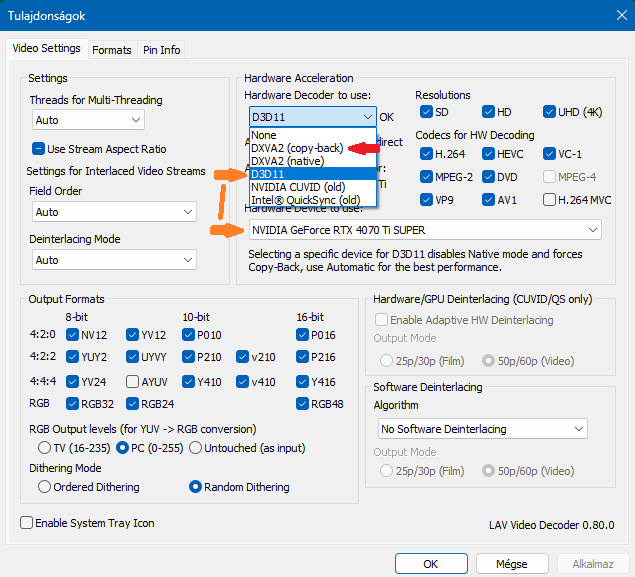Select TV (16-235) RGB output level

point(45,447)
